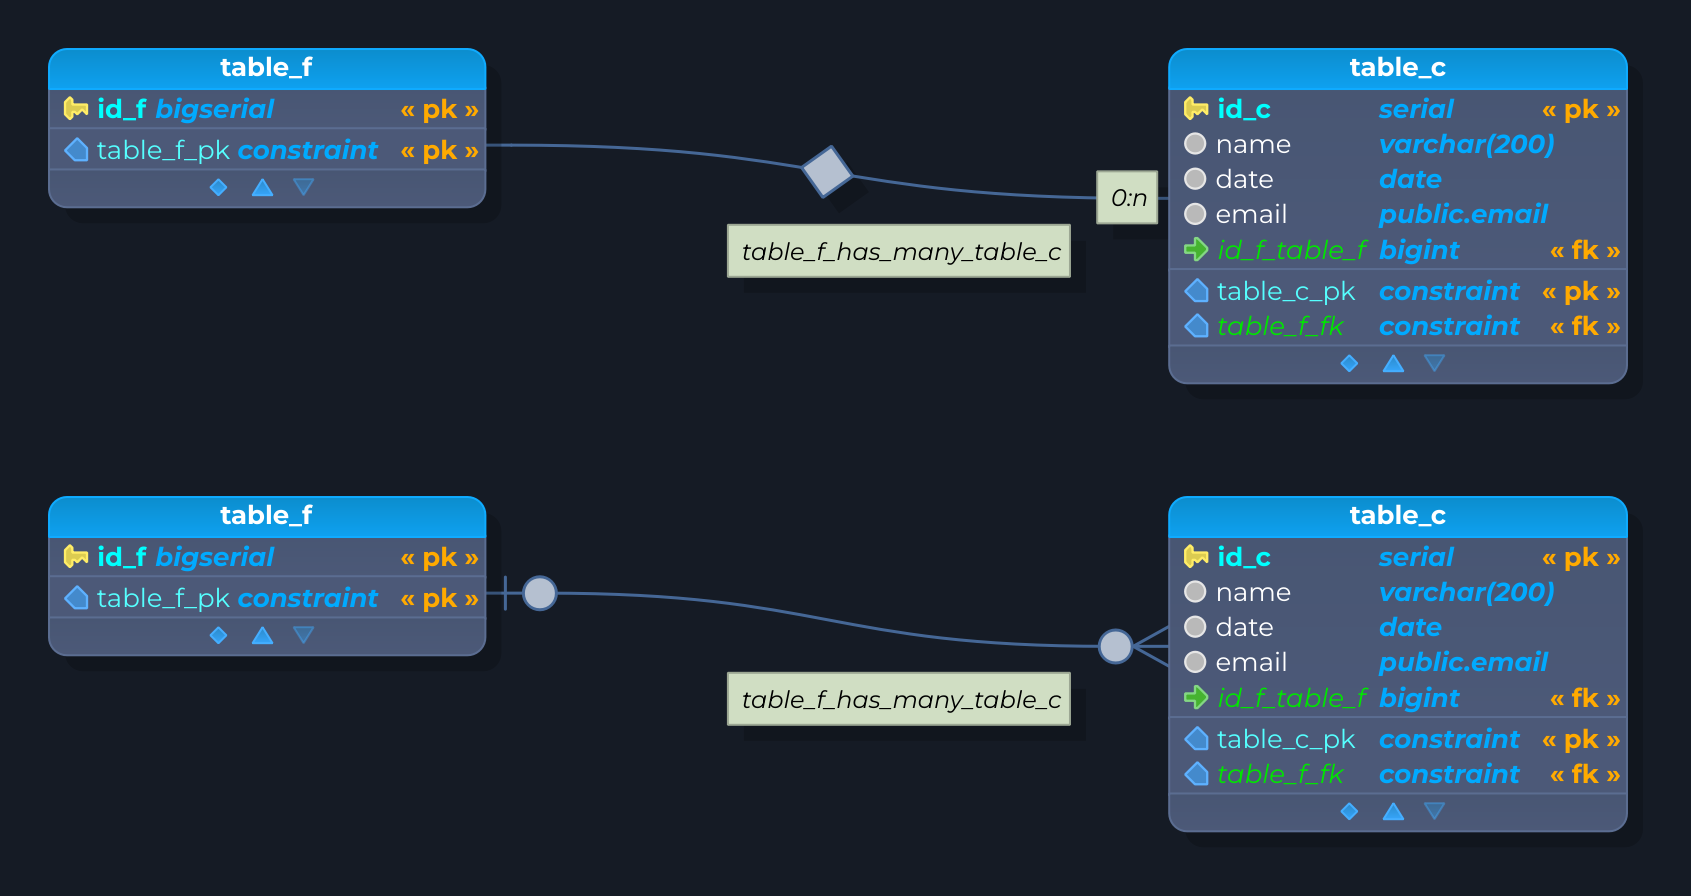Screen dimensions: 1691x896
Task: Click the circle crow's foot connector at the lower table_c
Action: click(x=1116, y=646)
